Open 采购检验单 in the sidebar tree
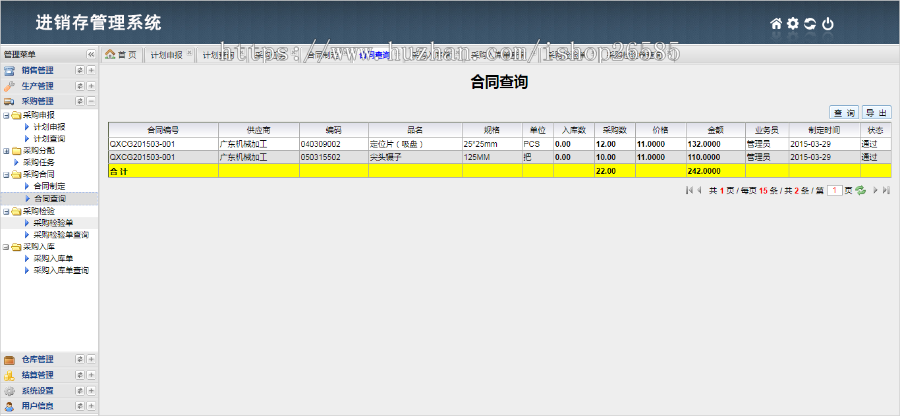900x416 pixels. point(53,223)
